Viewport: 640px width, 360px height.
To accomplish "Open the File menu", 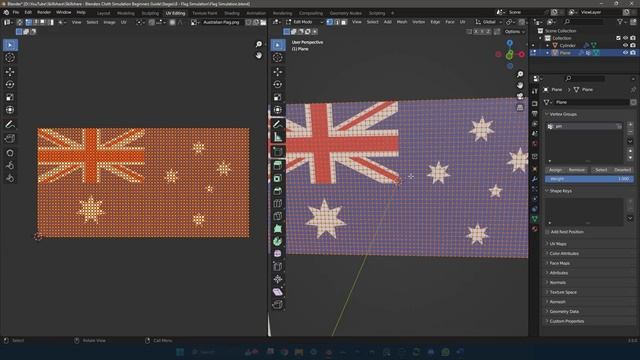I will [x=16, y=12].
